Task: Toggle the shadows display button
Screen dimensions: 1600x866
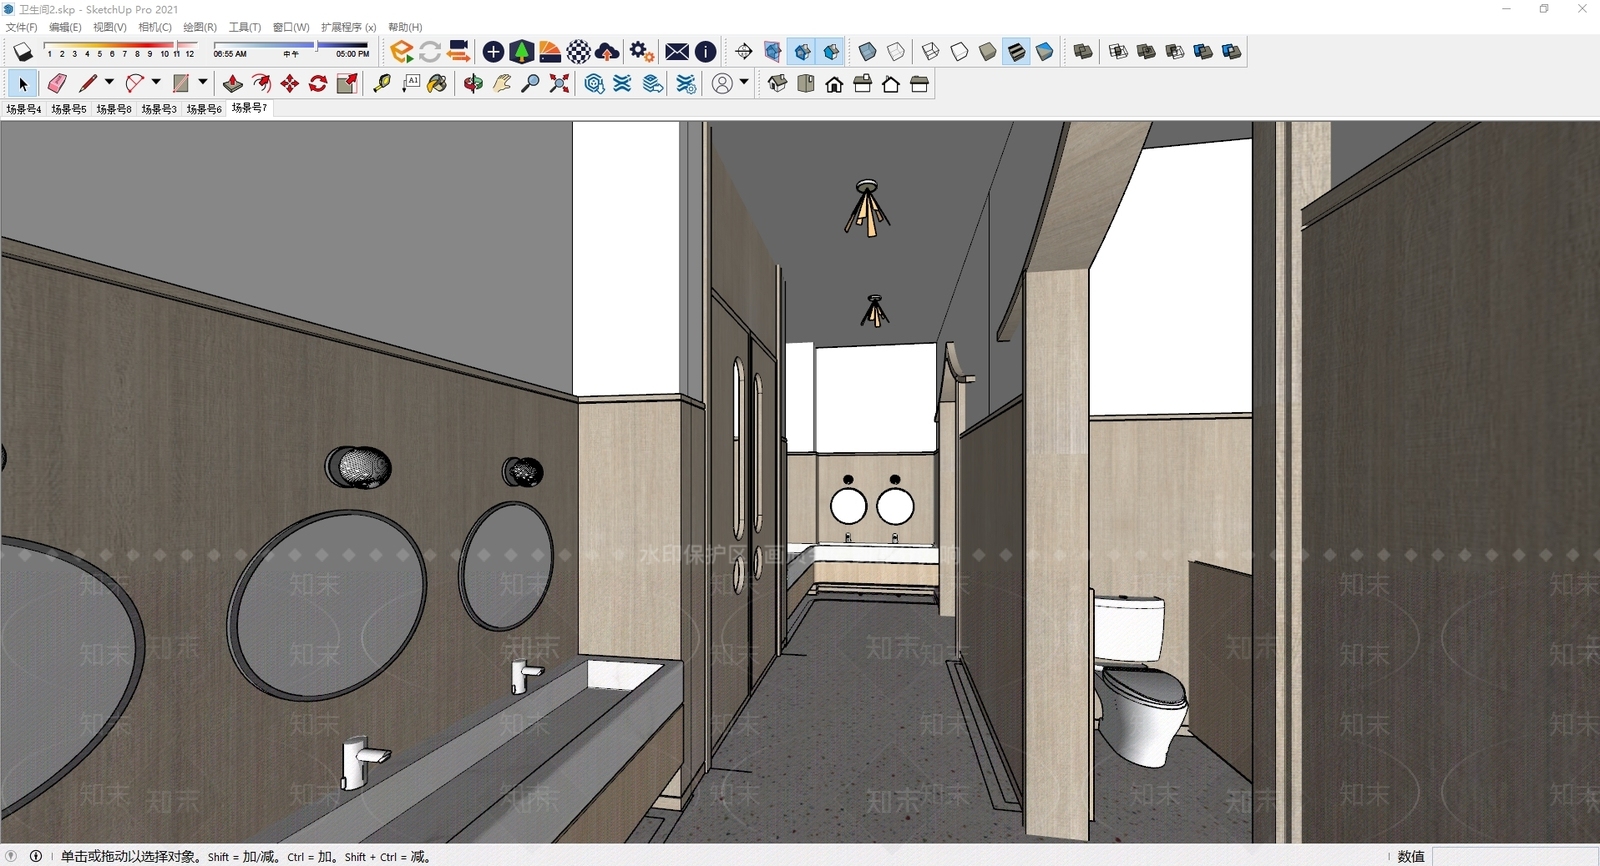Action: [23, 51]
